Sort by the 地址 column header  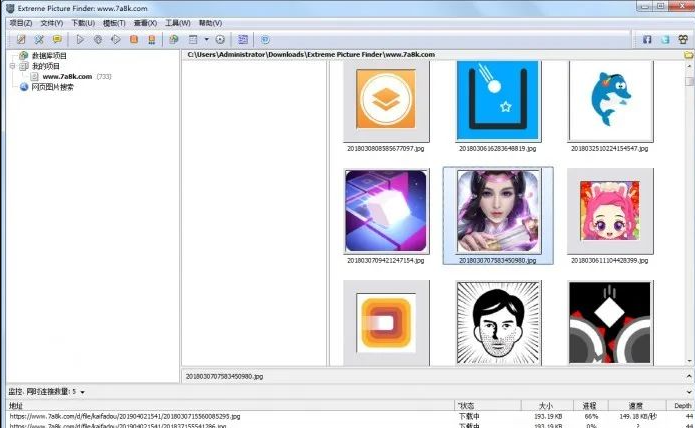coord(231,406)
